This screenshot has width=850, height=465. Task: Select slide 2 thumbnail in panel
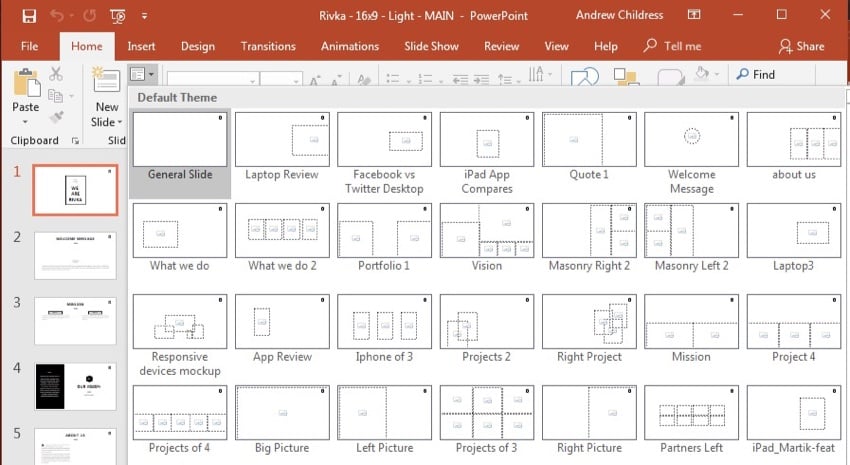(75, 256)
